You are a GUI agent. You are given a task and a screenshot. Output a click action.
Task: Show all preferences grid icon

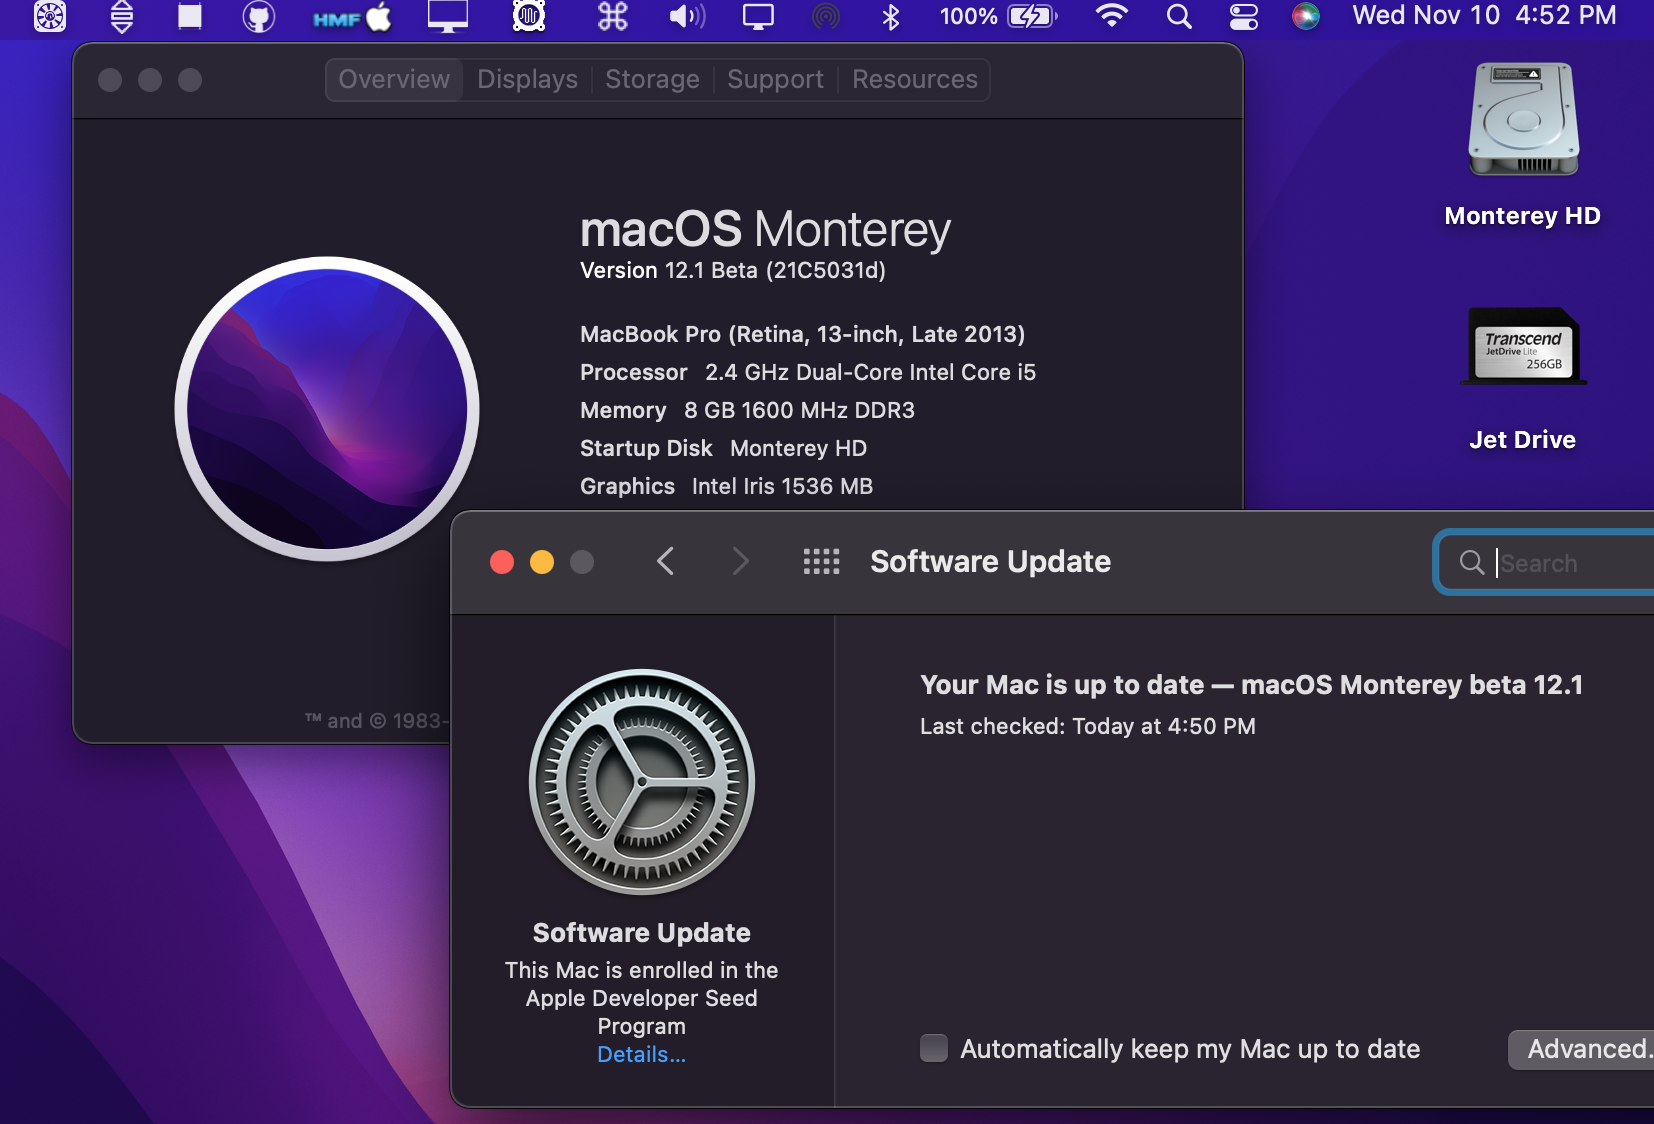[x=821, y=562]
